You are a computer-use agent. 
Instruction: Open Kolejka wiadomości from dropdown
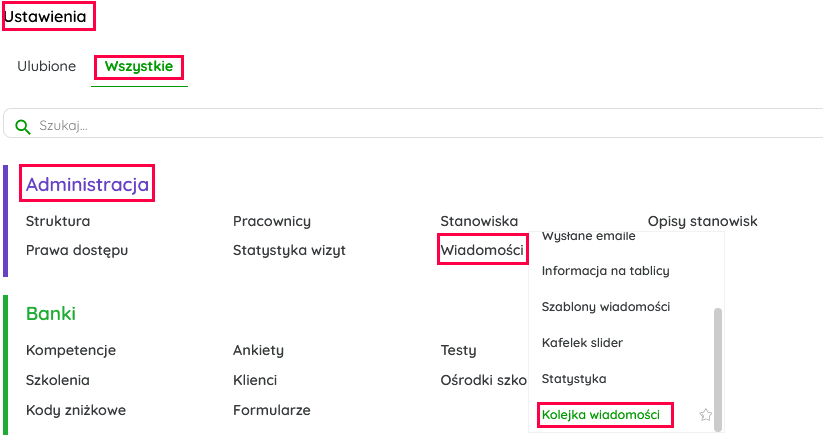point(601,415)
